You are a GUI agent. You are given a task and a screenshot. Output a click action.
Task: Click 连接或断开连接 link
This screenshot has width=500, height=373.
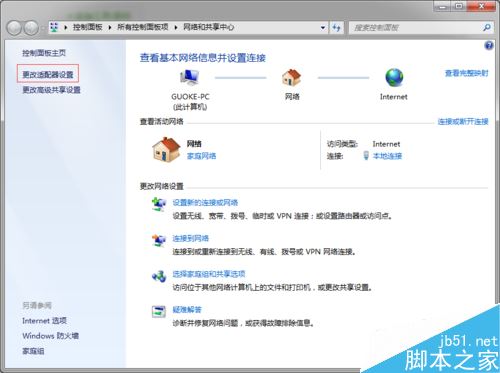pyautogui.click(x=463, y=122)
